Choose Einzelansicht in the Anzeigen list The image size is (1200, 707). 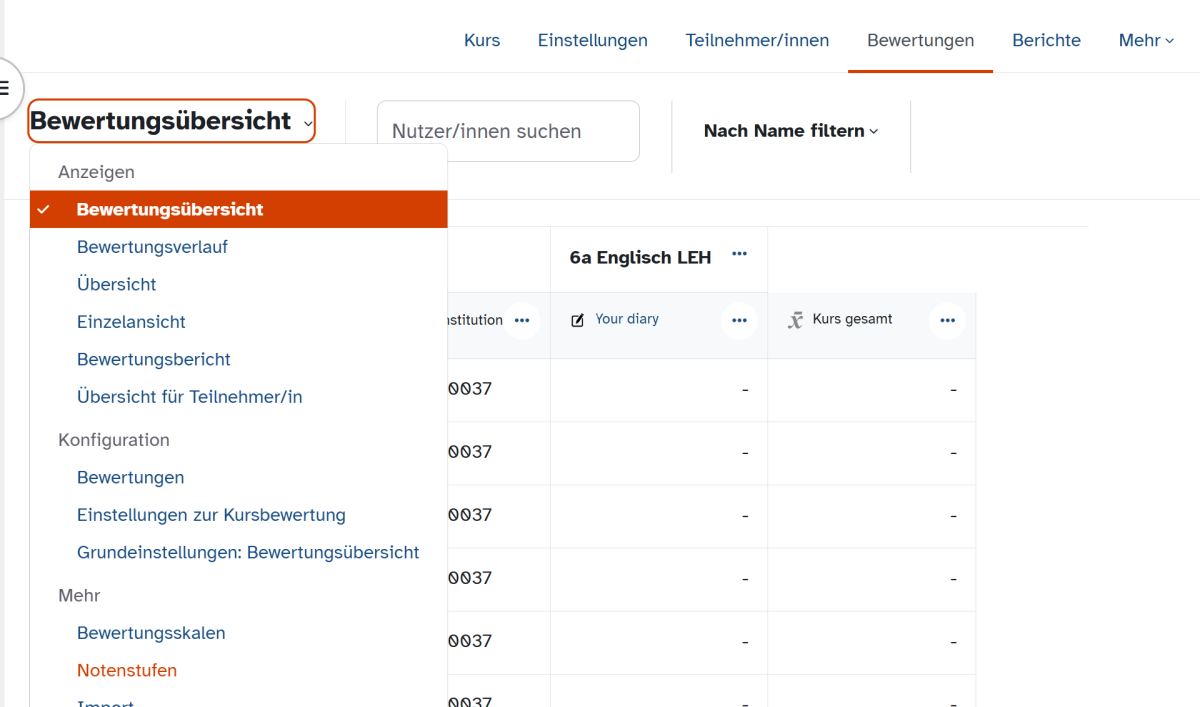pos(131,322)
